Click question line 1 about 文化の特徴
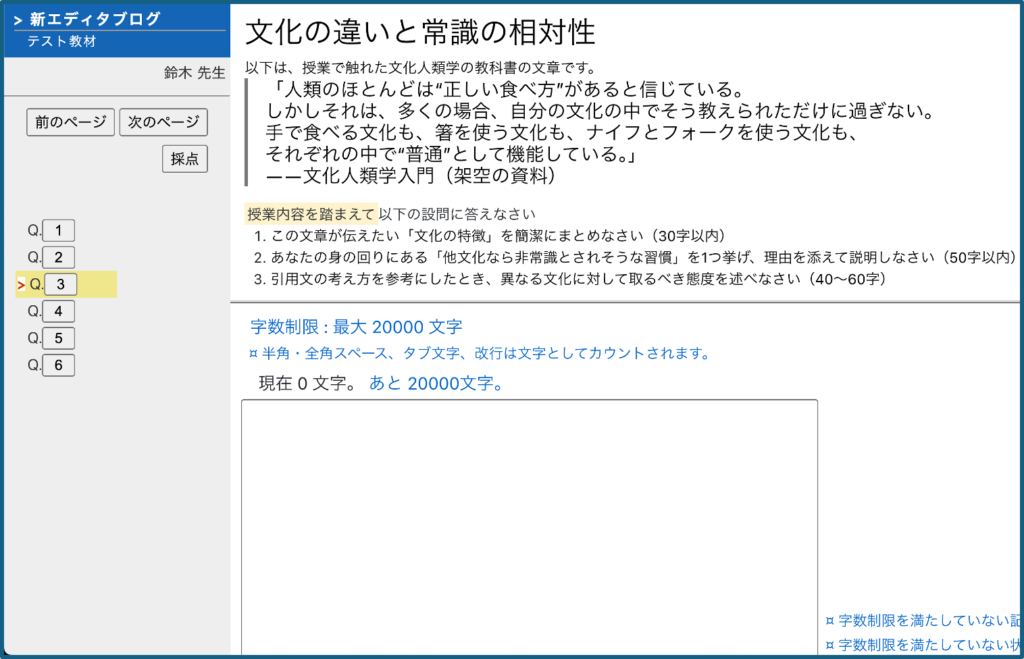Screen dimensions: 1024x659 [x=490, y=236]
